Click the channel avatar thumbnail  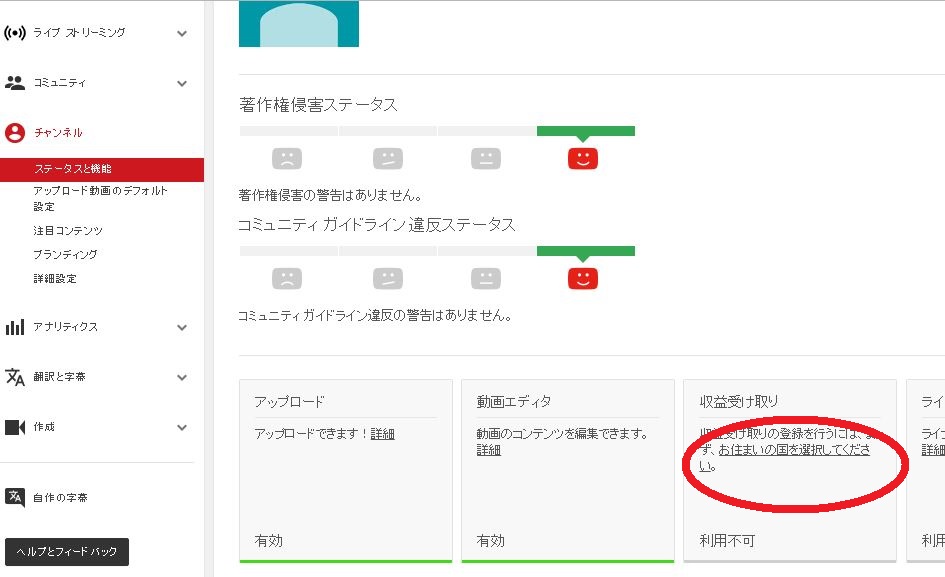(x=299, y=24)
